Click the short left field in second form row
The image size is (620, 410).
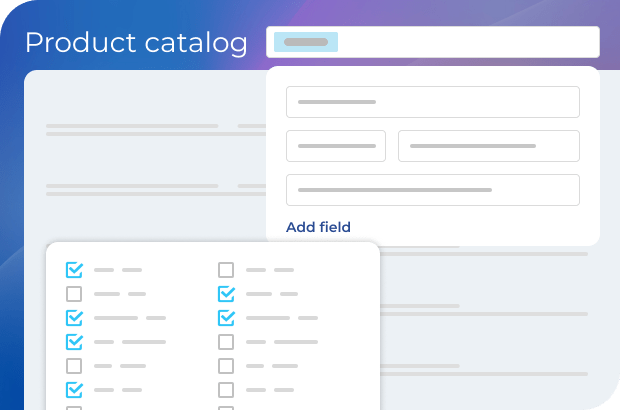[x=336, y=146]
